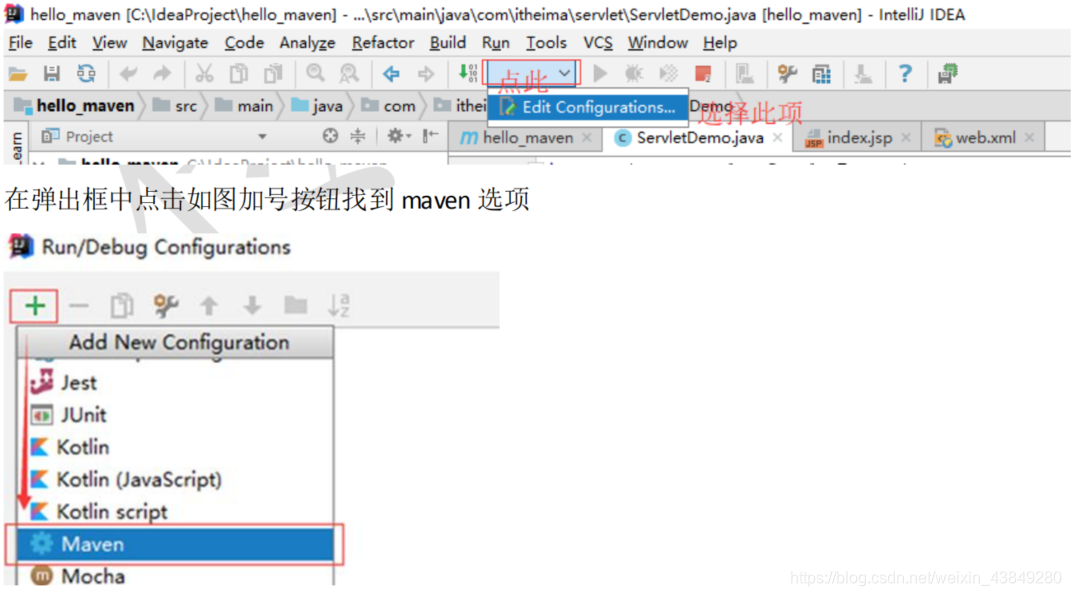Click the Hide Project panel icon

point(430,137)
